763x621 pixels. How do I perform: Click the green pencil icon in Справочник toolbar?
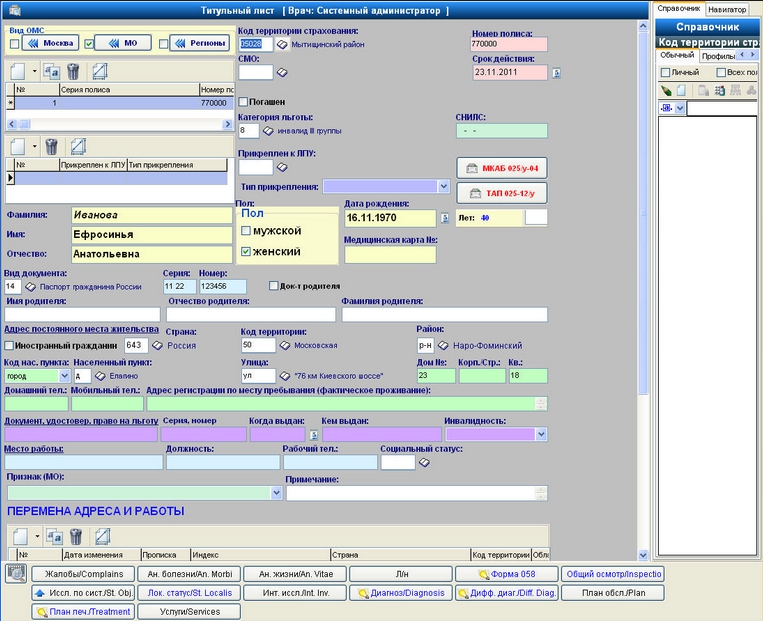click(x=667, y=90)
